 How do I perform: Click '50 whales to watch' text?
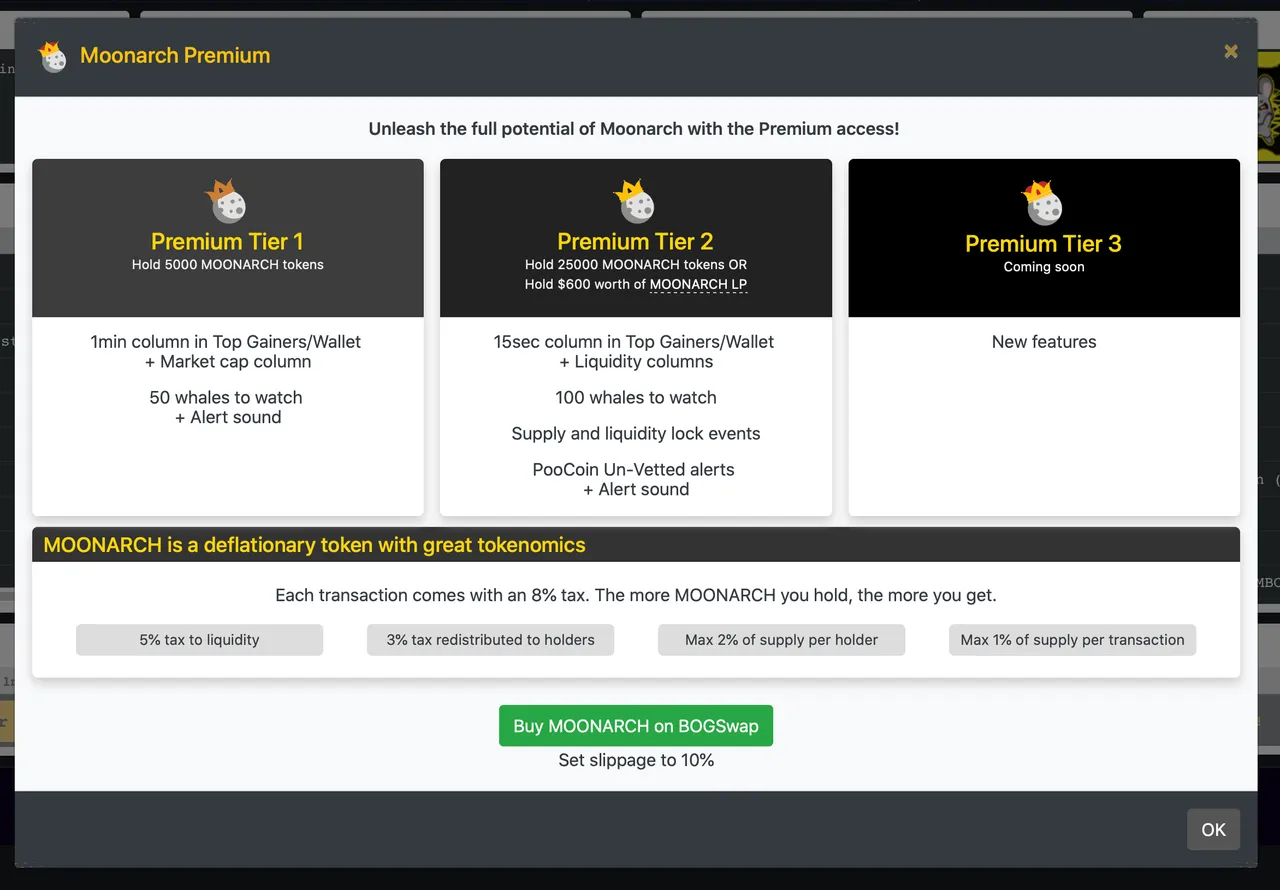coord(226,398)
